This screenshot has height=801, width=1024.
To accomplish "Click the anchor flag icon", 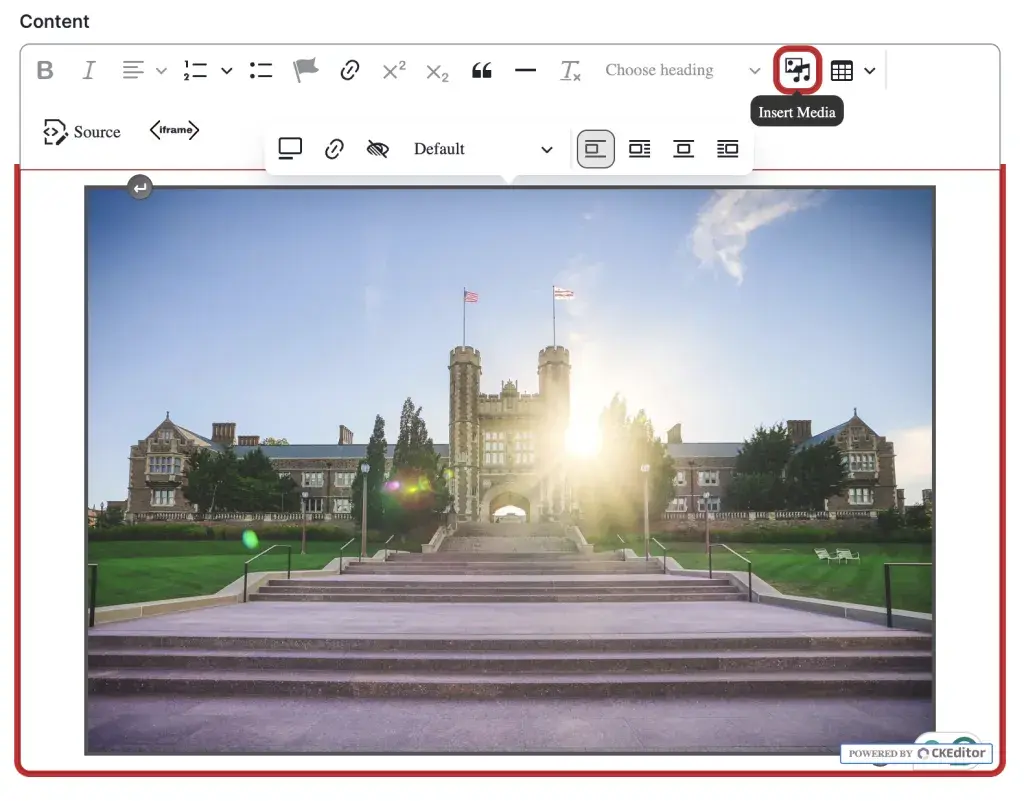I will click(305, 70).
